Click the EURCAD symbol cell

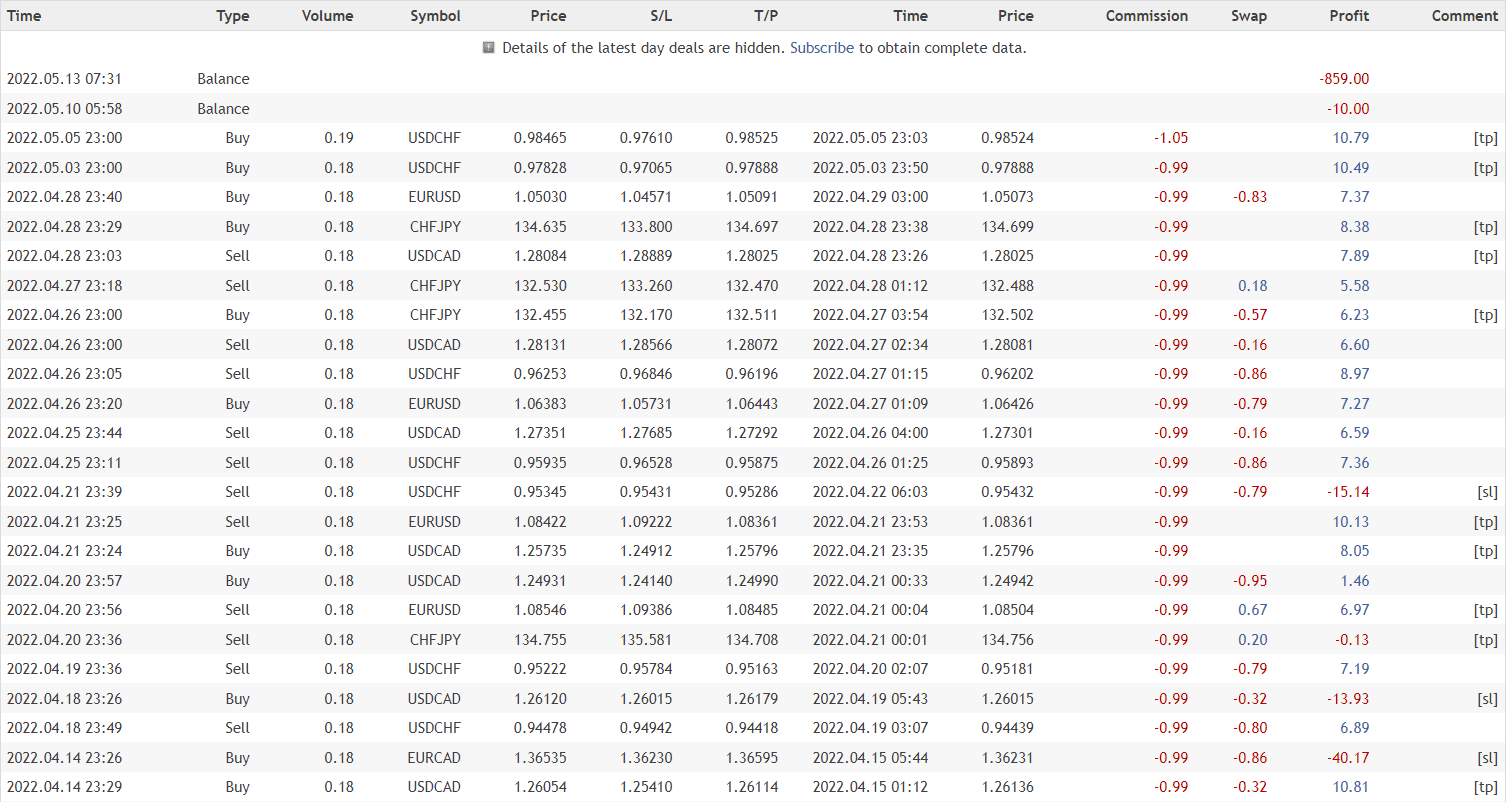434,758
